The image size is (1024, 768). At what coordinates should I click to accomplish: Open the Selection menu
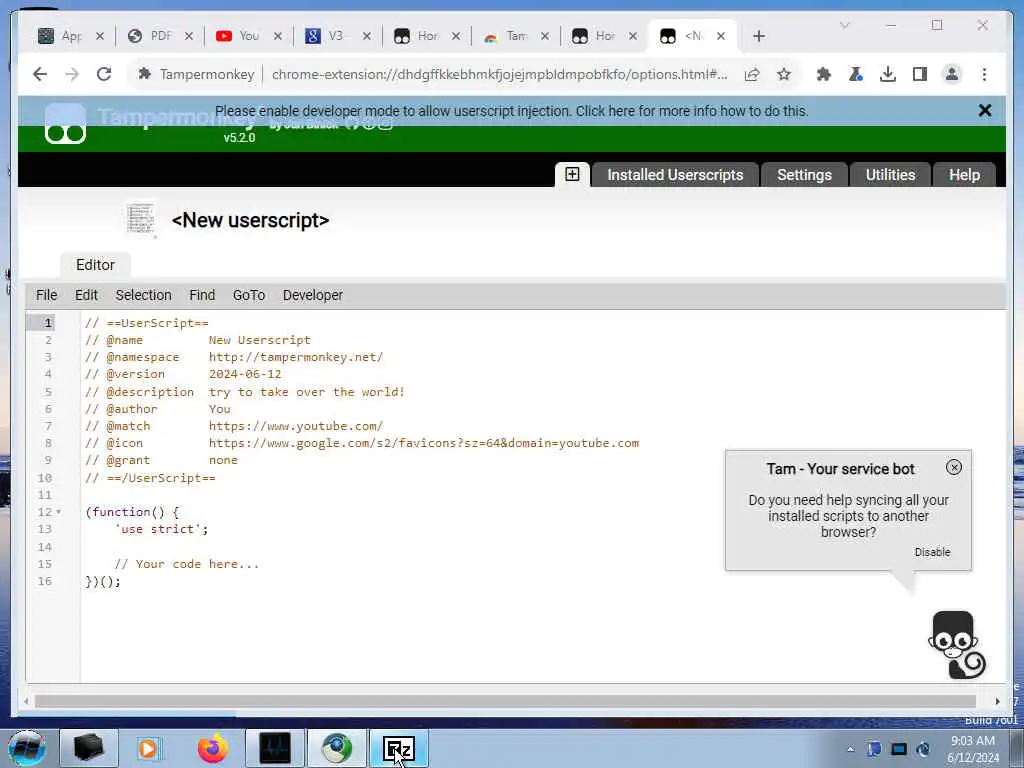(x=143, y=295)
